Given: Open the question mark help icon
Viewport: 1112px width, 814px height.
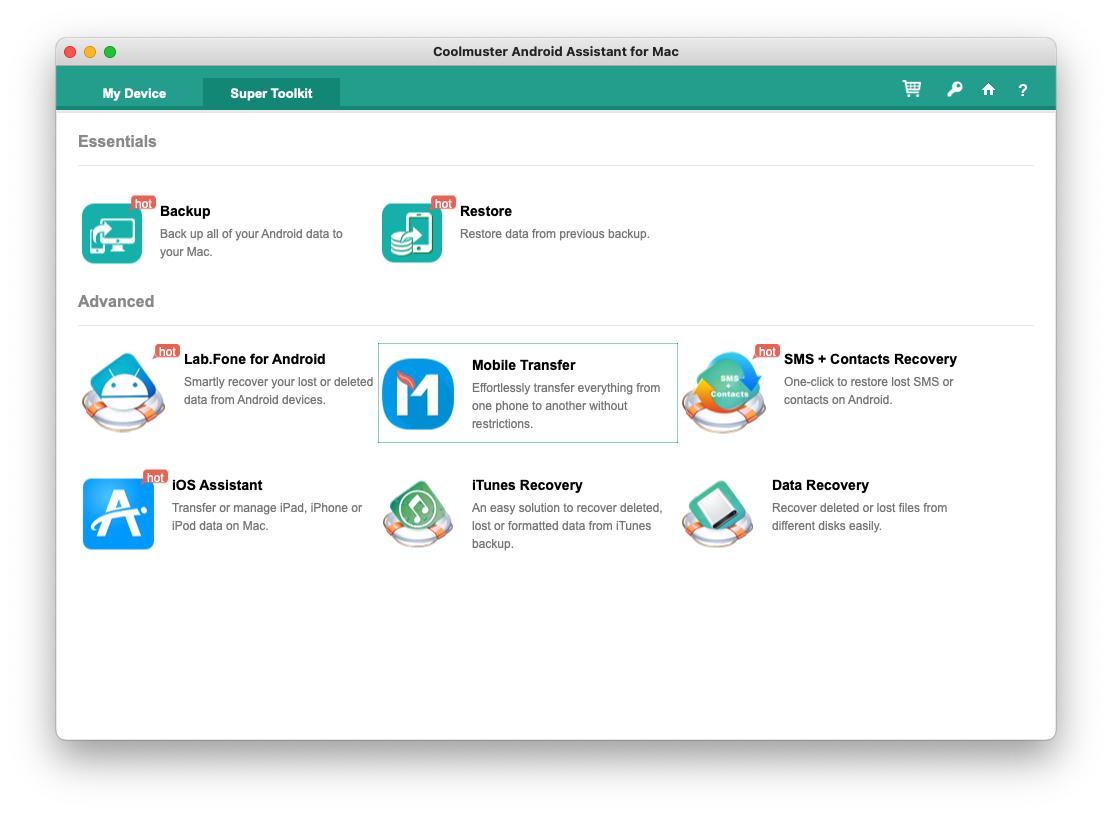Looking at the screenshot, I should 1023,90.
